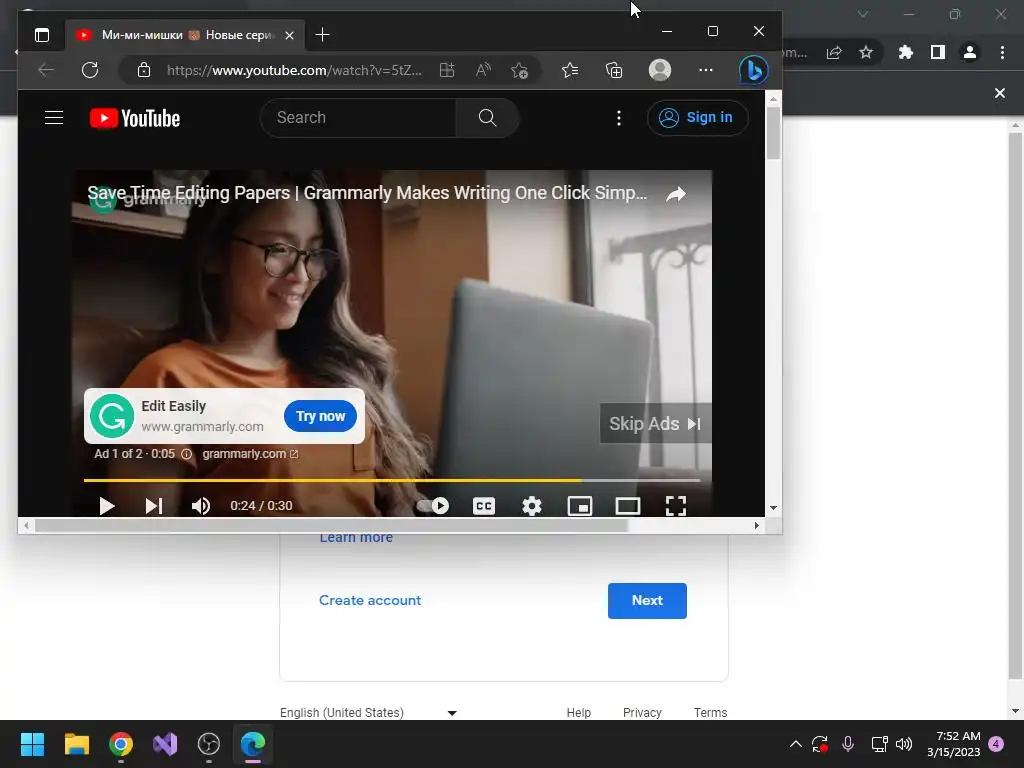
Task: Switch to miniplayer mode
Action: pyautogui.click(x=579, y=505)
